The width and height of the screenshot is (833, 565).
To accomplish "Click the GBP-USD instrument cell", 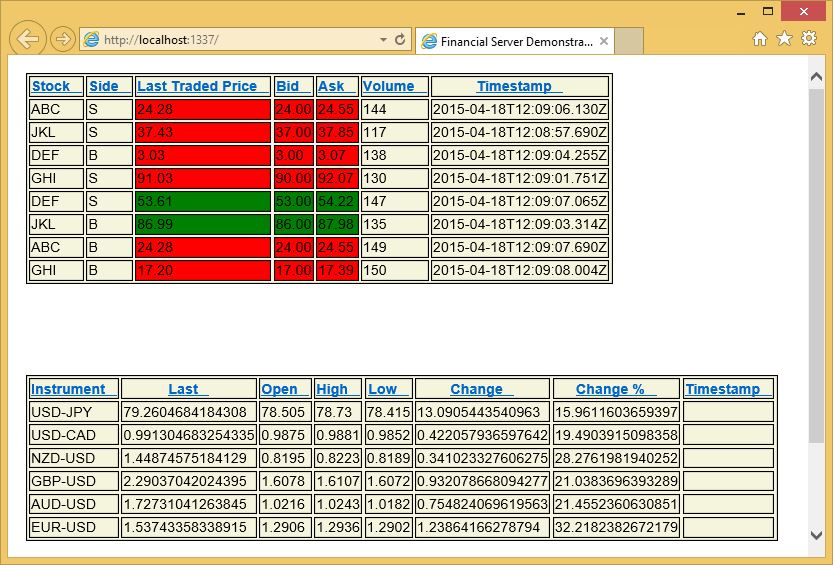I will tap(74, 481).
